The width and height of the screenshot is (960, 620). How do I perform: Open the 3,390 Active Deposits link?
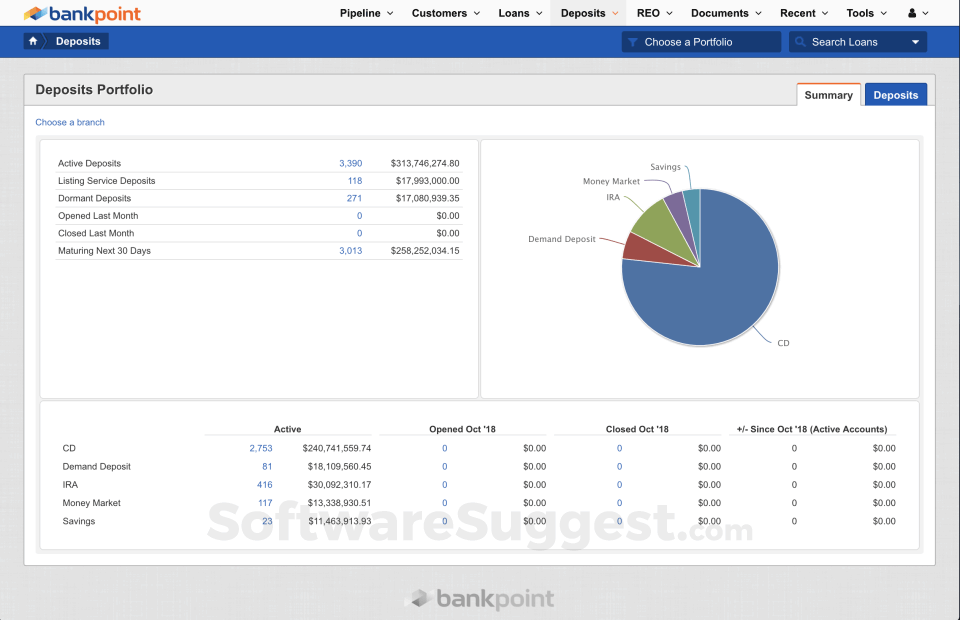350,163
